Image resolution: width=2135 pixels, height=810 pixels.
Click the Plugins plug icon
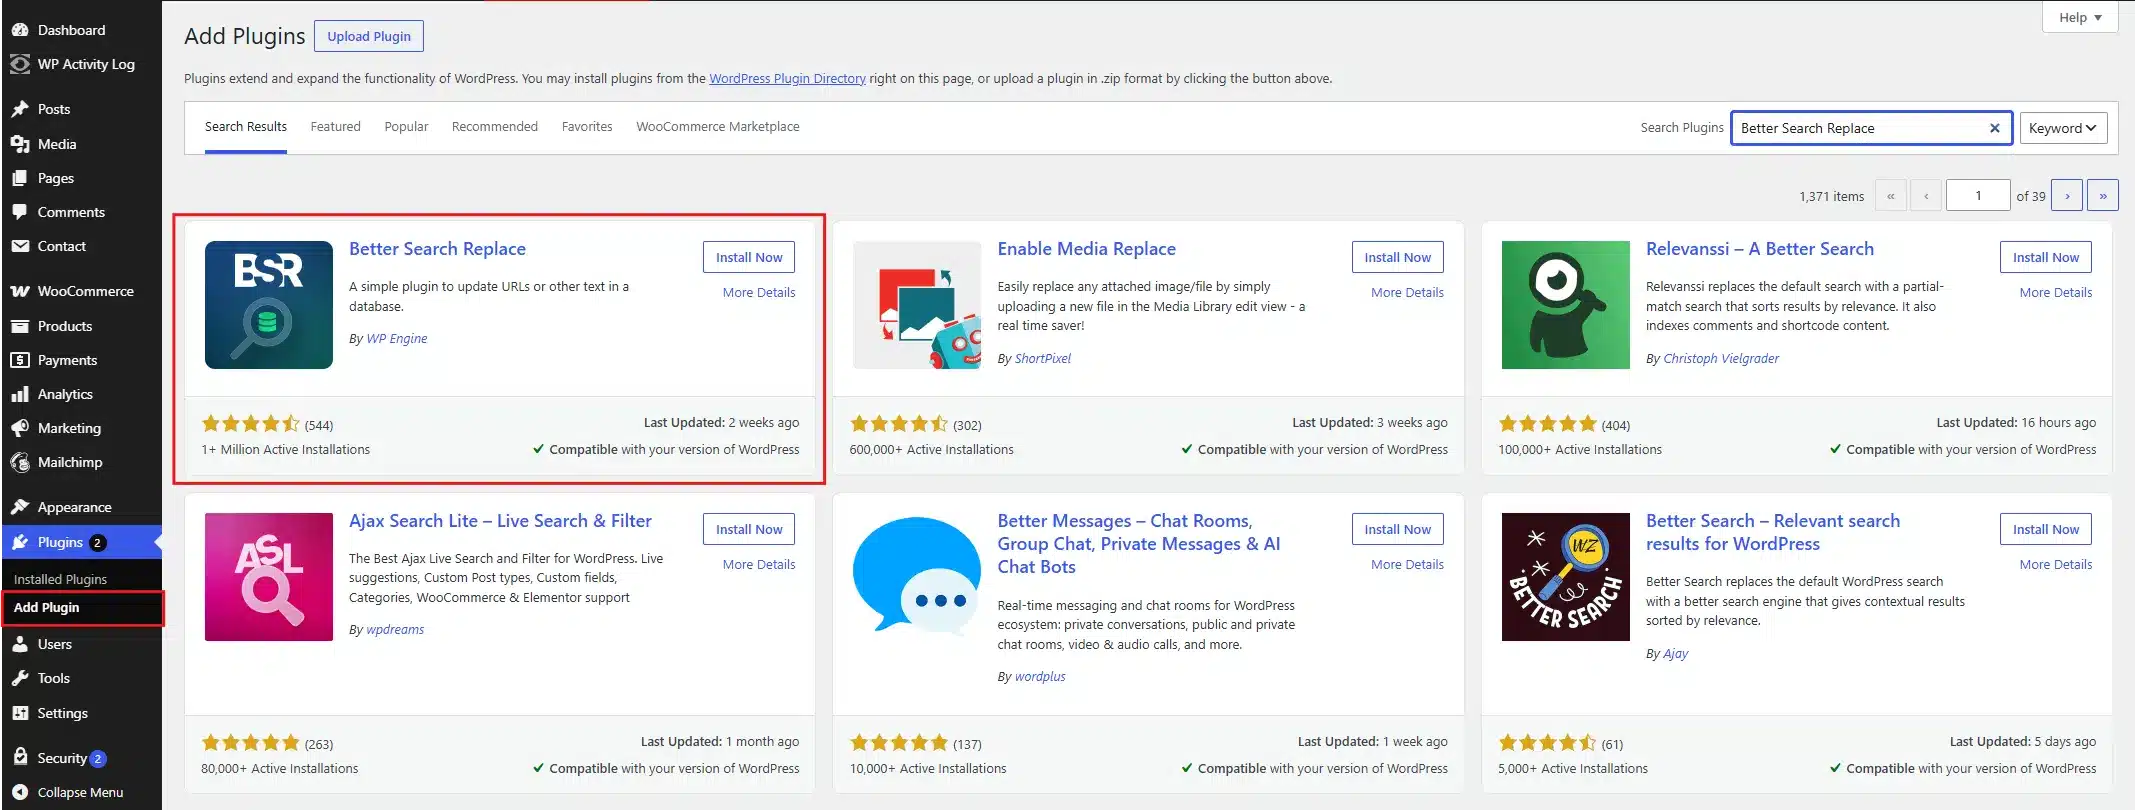point(20,542)
